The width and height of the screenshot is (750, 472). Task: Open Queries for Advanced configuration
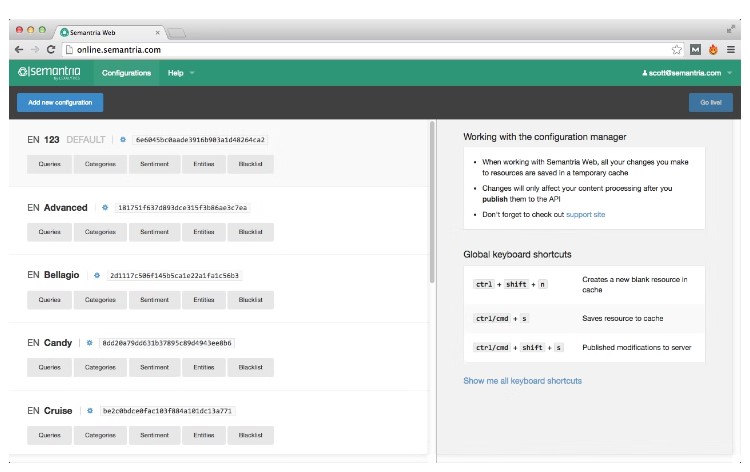[x=50, y=232]
